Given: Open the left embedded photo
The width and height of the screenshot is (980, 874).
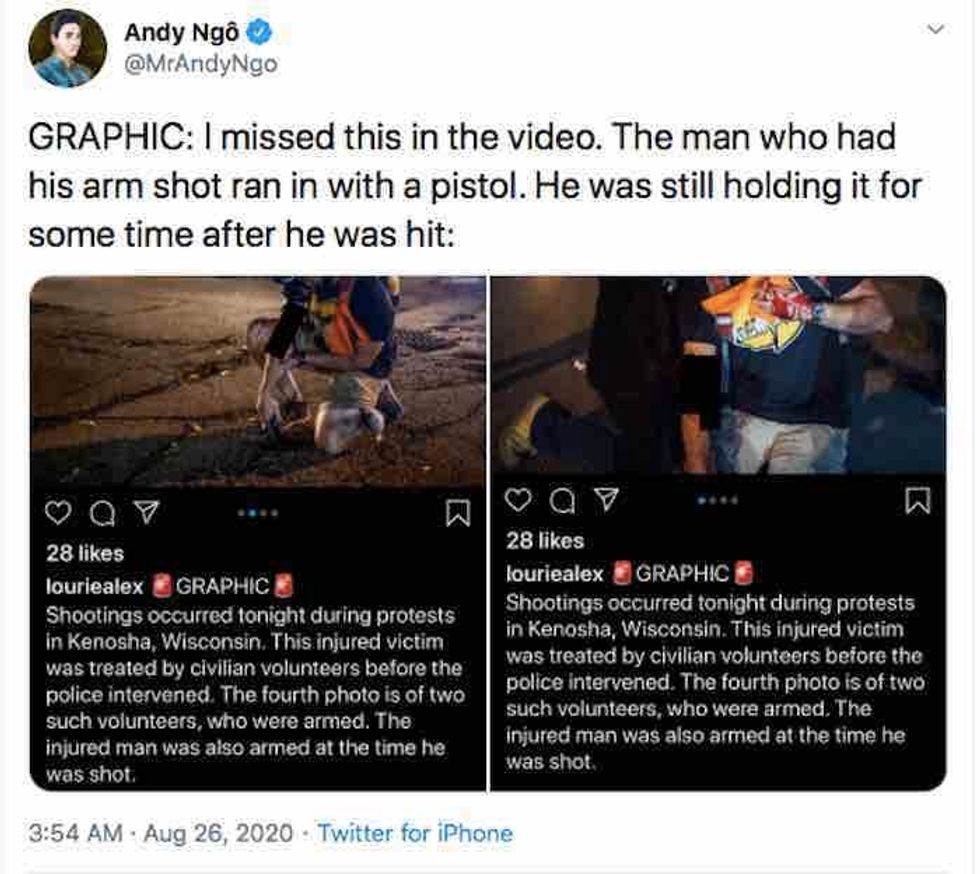Looking at the screenshot, I should 258,380.
